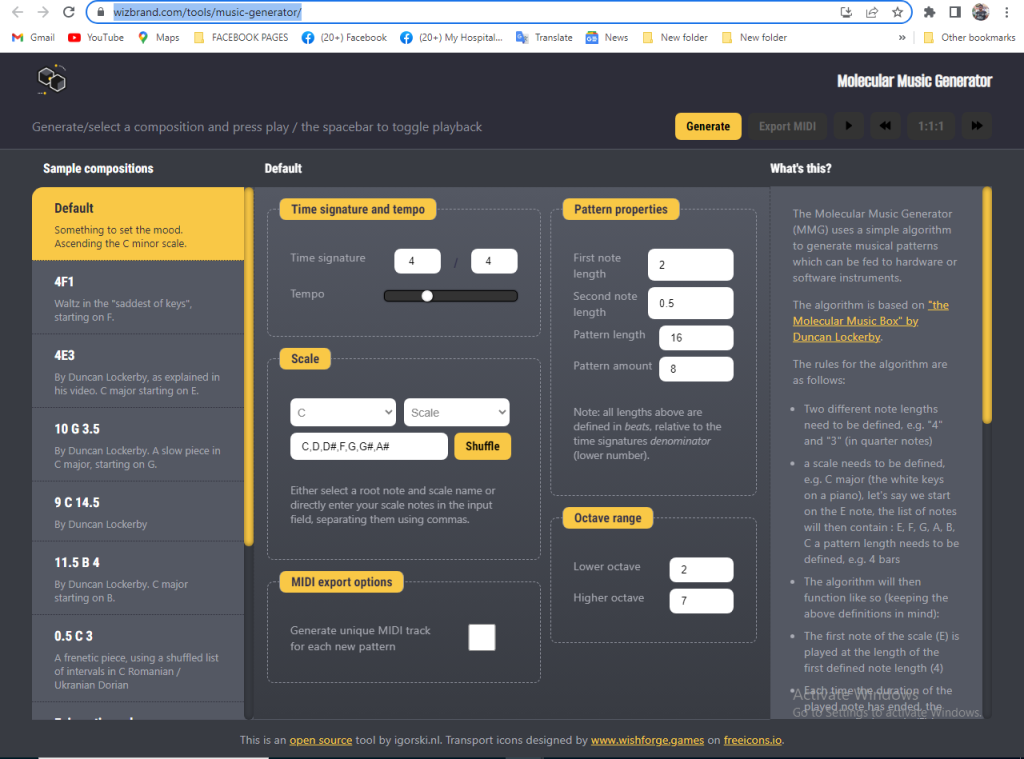This screenshot has width=1024, height=759.
Task: Click the First note length field
Action: (x=690, y=265)
